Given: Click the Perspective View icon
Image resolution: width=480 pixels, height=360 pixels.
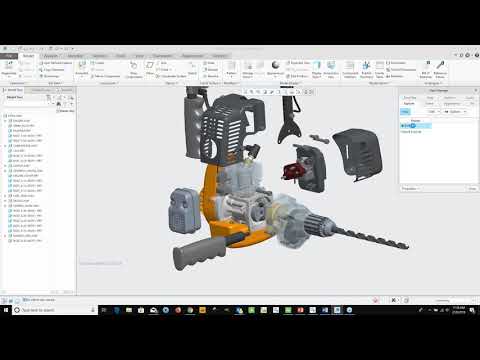Looking at the screenshot, I should pos(331,69).
